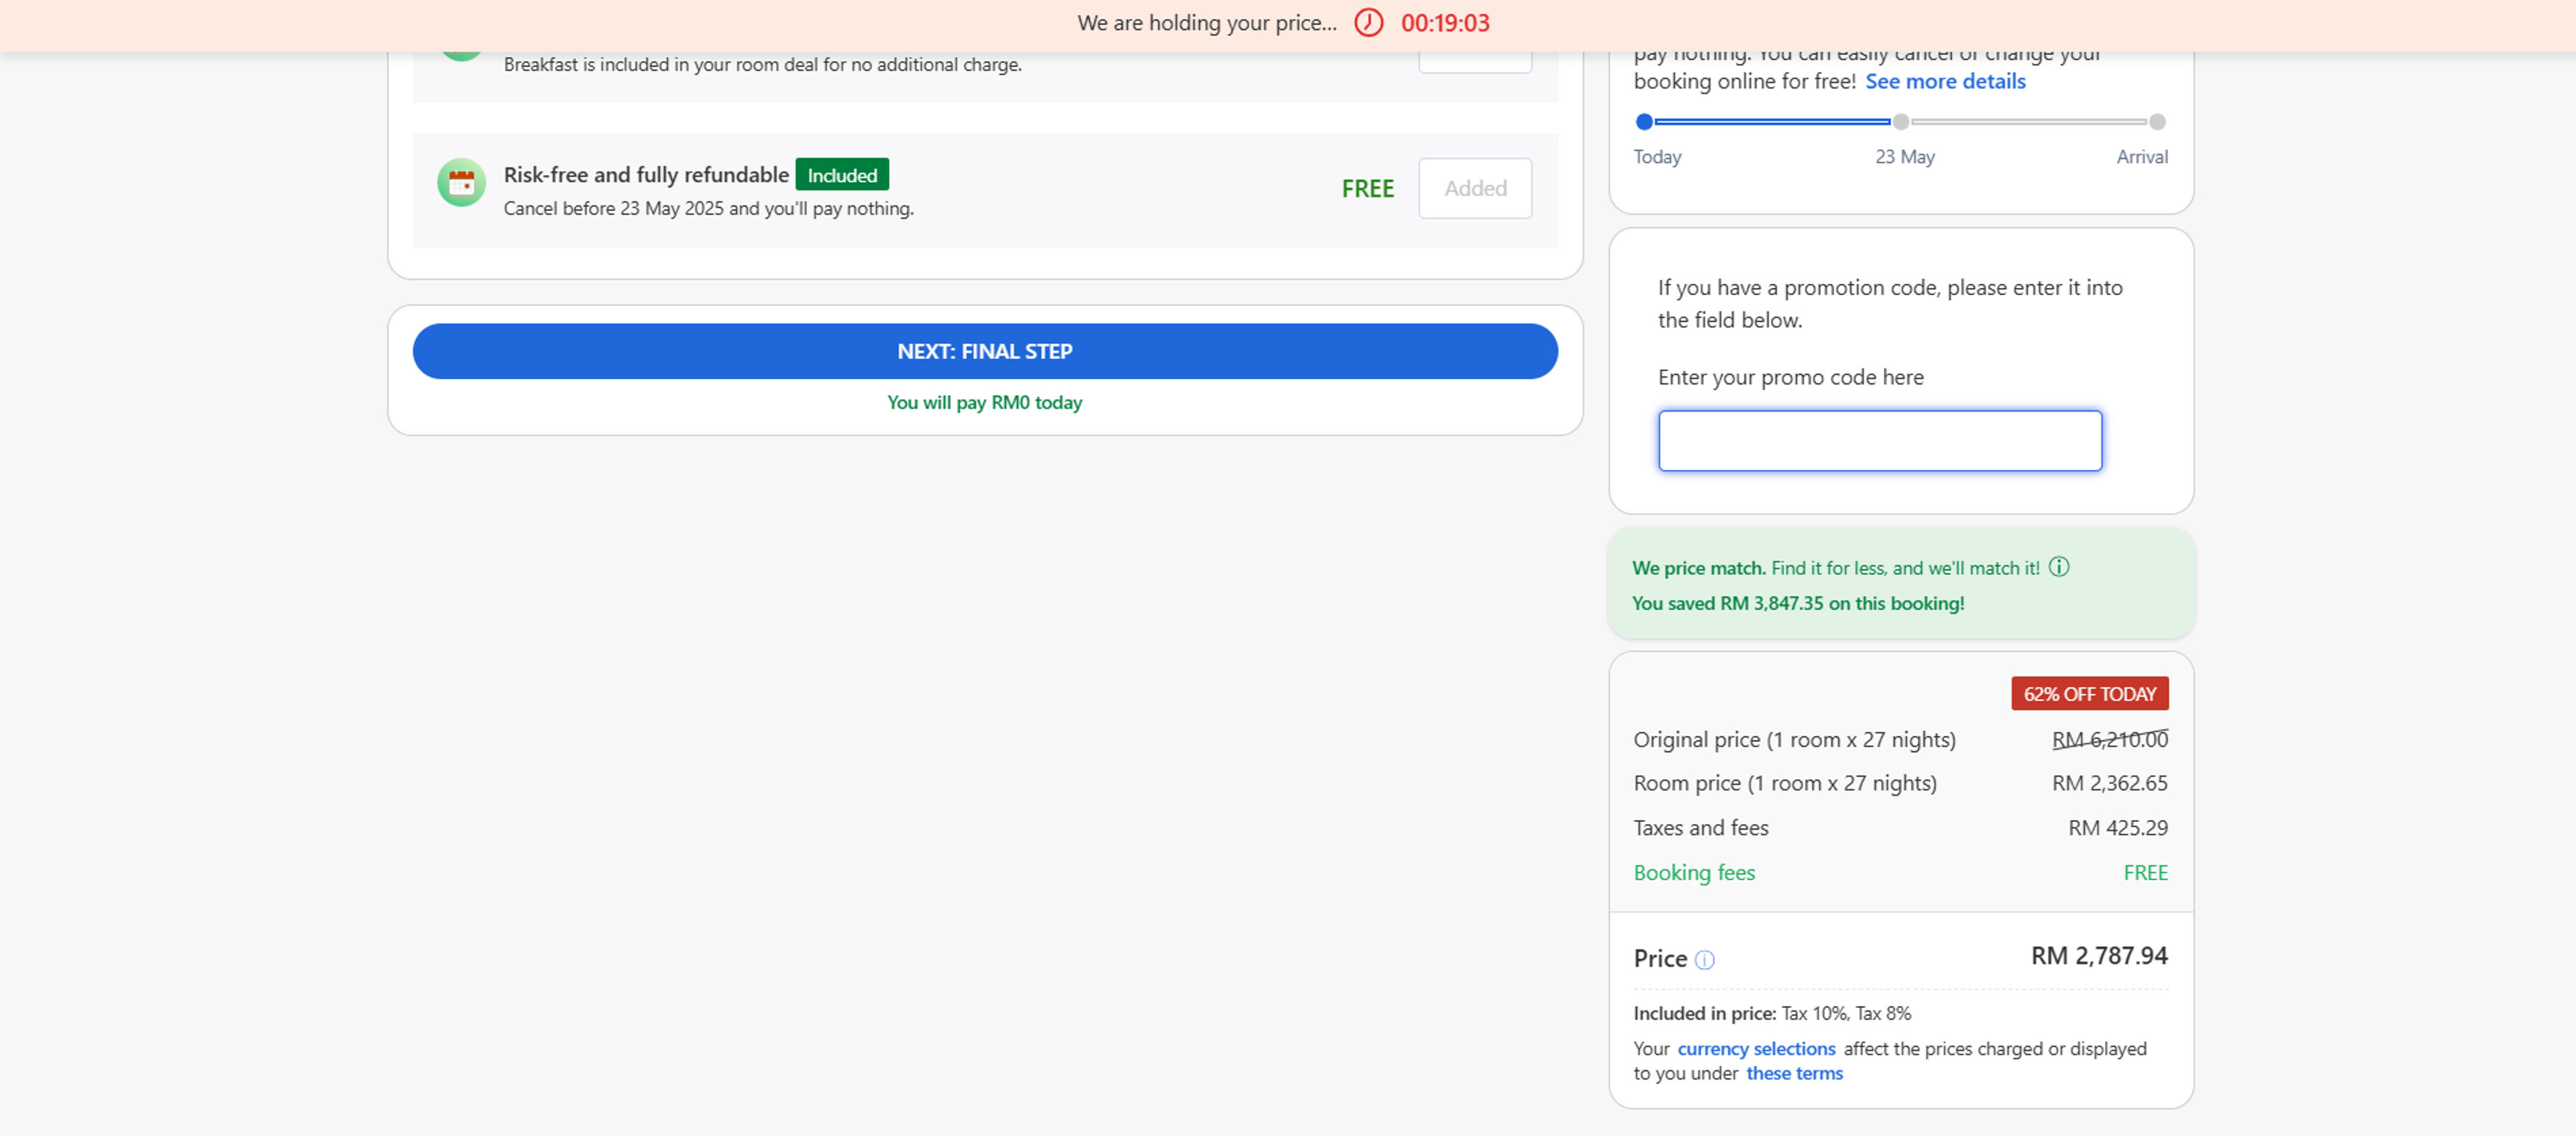Click the struck-through RM 6,210.00 price
The image size is (2576, 1136).
pos(2110,739)
